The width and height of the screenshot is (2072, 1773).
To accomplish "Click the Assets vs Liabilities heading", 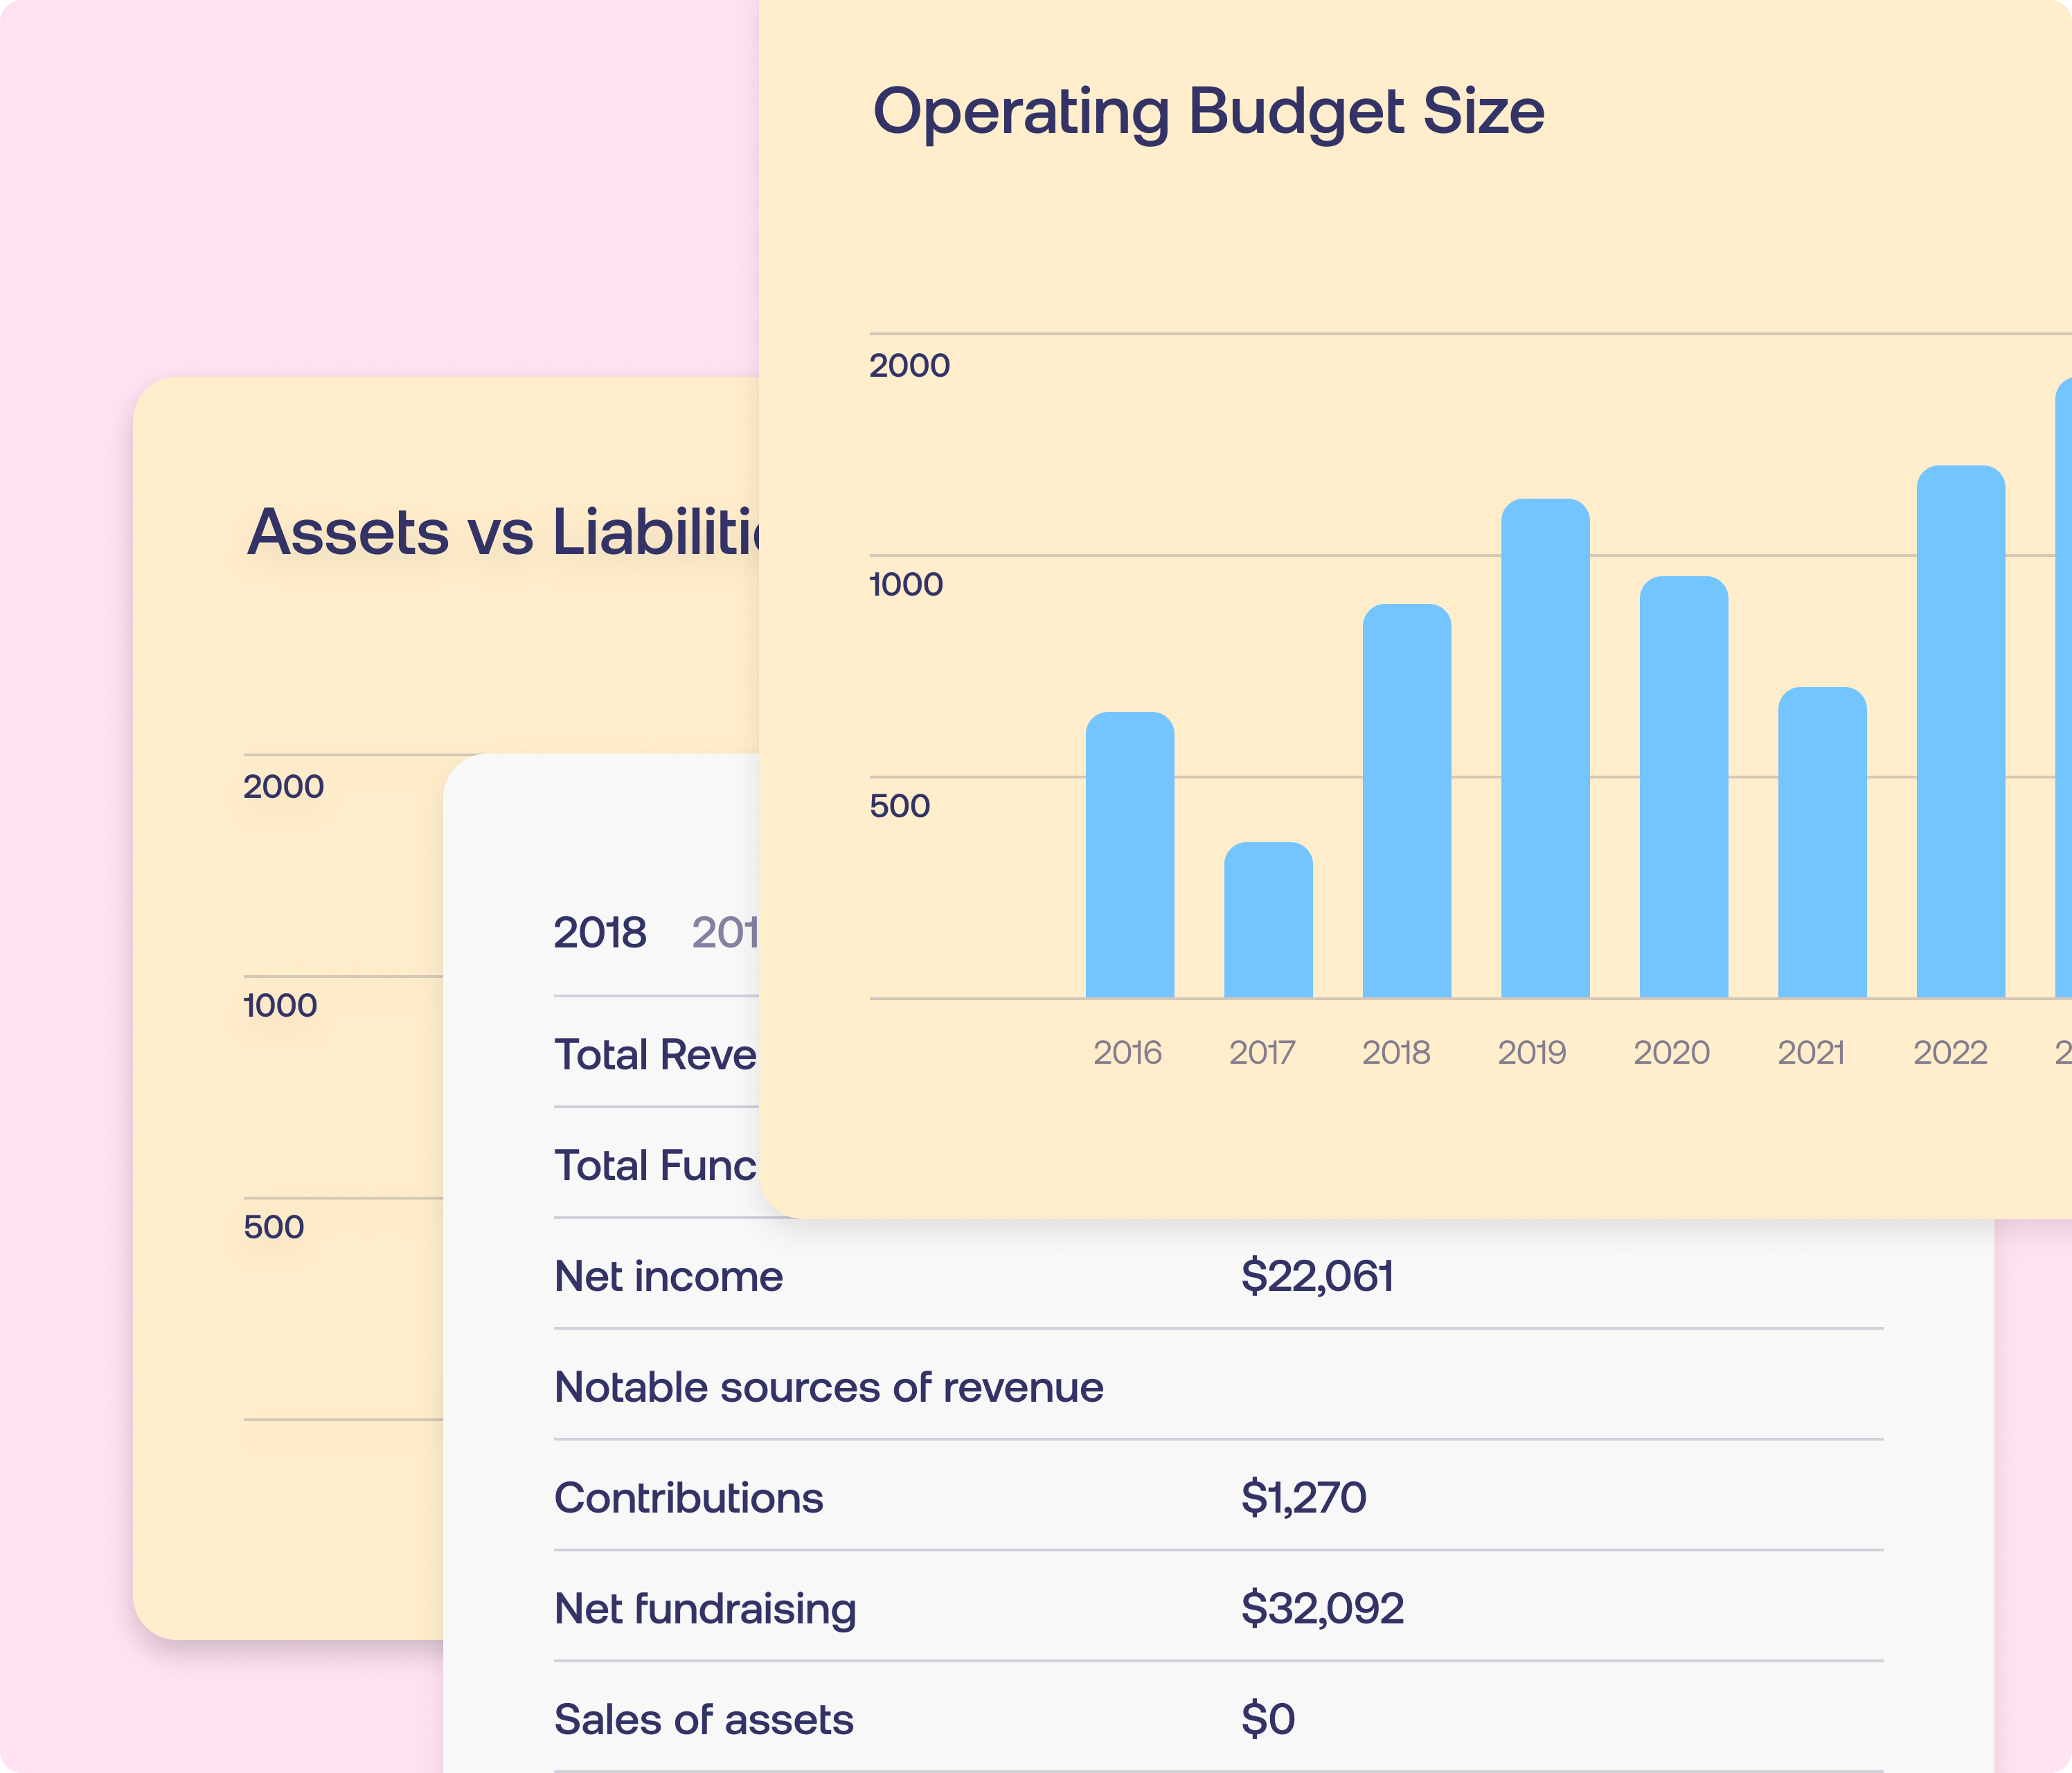I will [x=503, y=532].
